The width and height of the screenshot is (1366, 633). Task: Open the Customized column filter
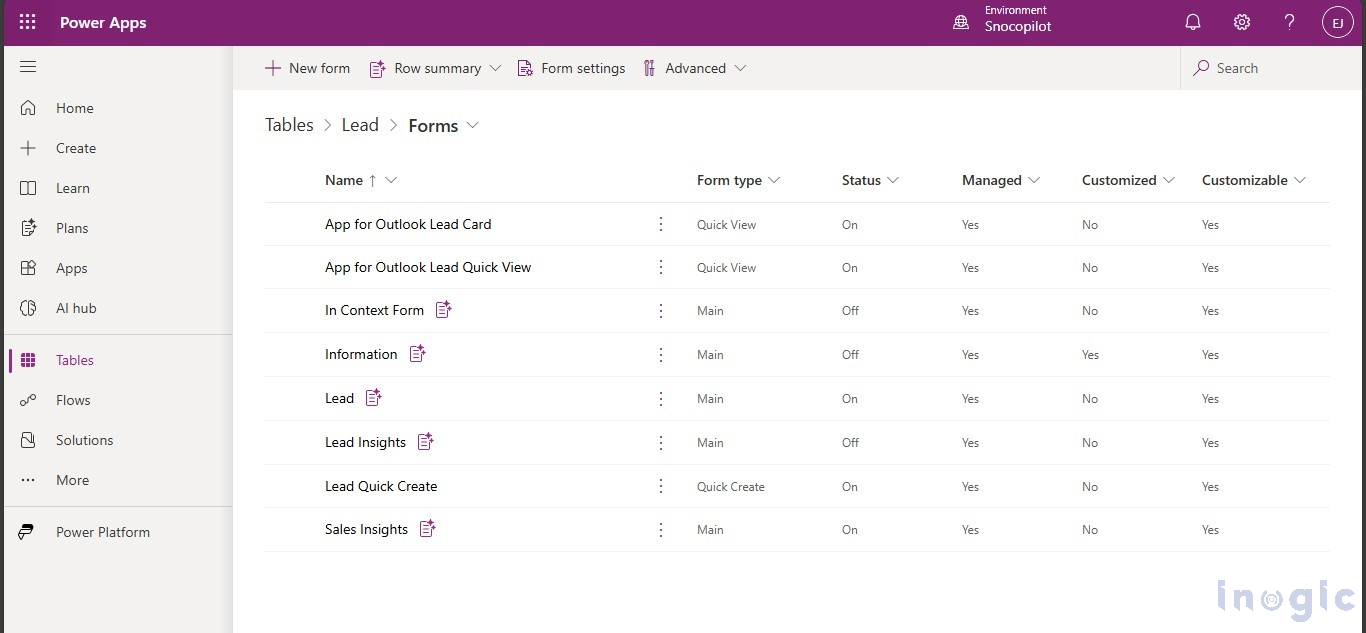1169,180
